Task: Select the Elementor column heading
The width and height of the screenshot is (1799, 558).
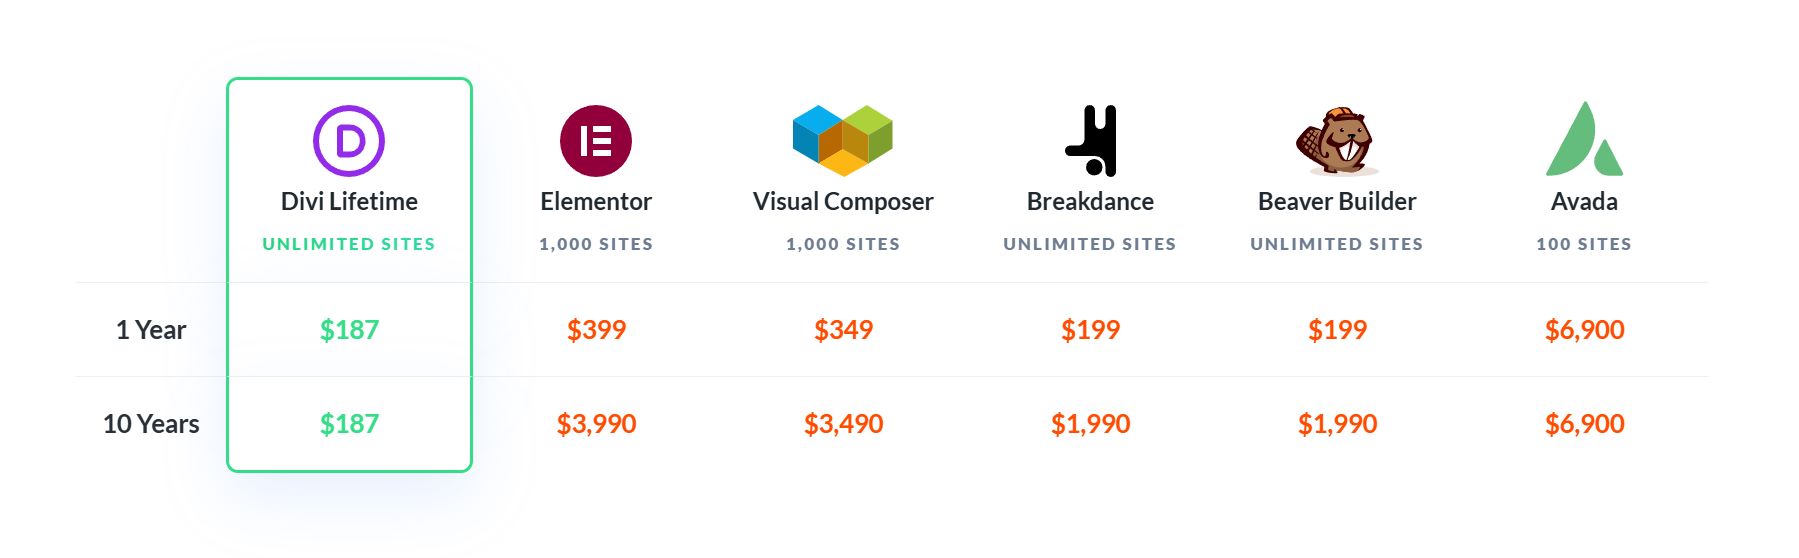Action: point(596,201)
